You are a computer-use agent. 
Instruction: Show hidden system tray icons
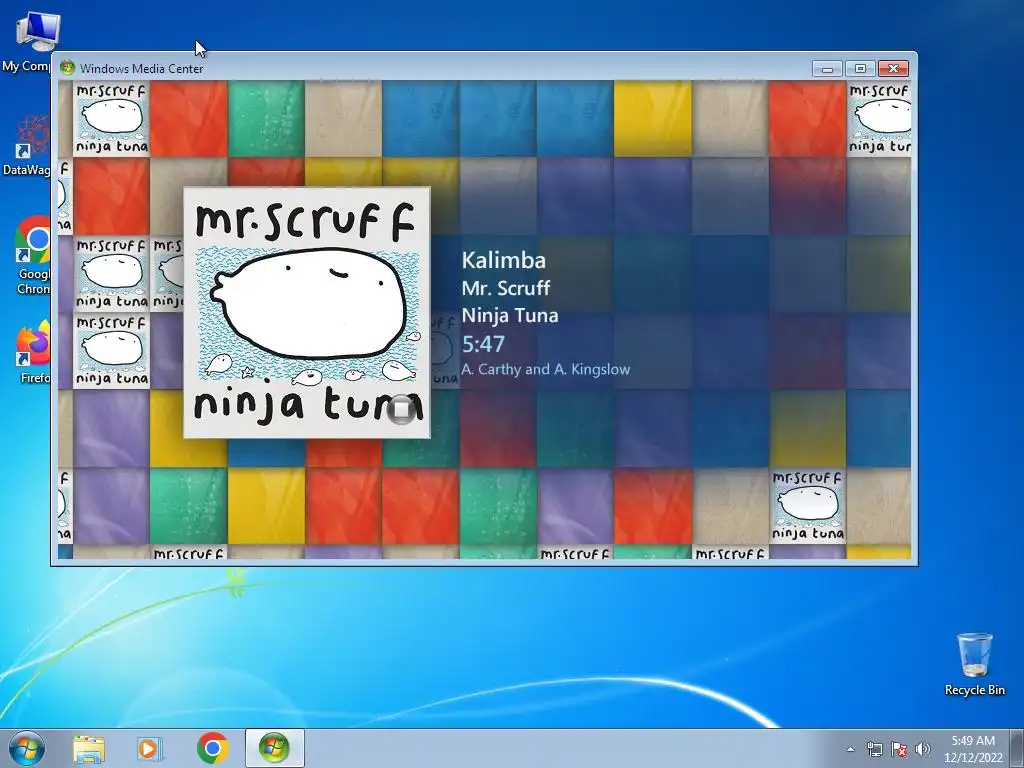click(850, 749)
